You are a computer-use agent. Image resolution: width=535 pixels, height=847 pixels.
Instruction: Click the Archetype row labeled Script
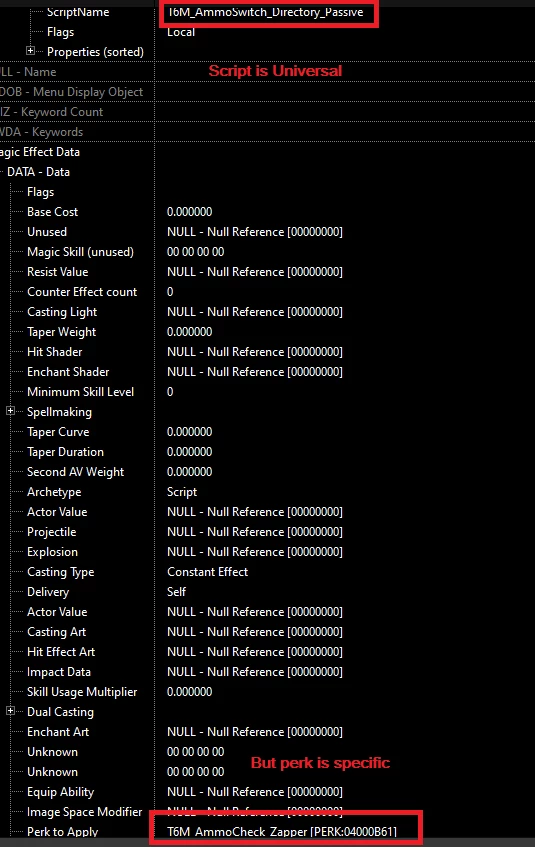tap(268, 492)
